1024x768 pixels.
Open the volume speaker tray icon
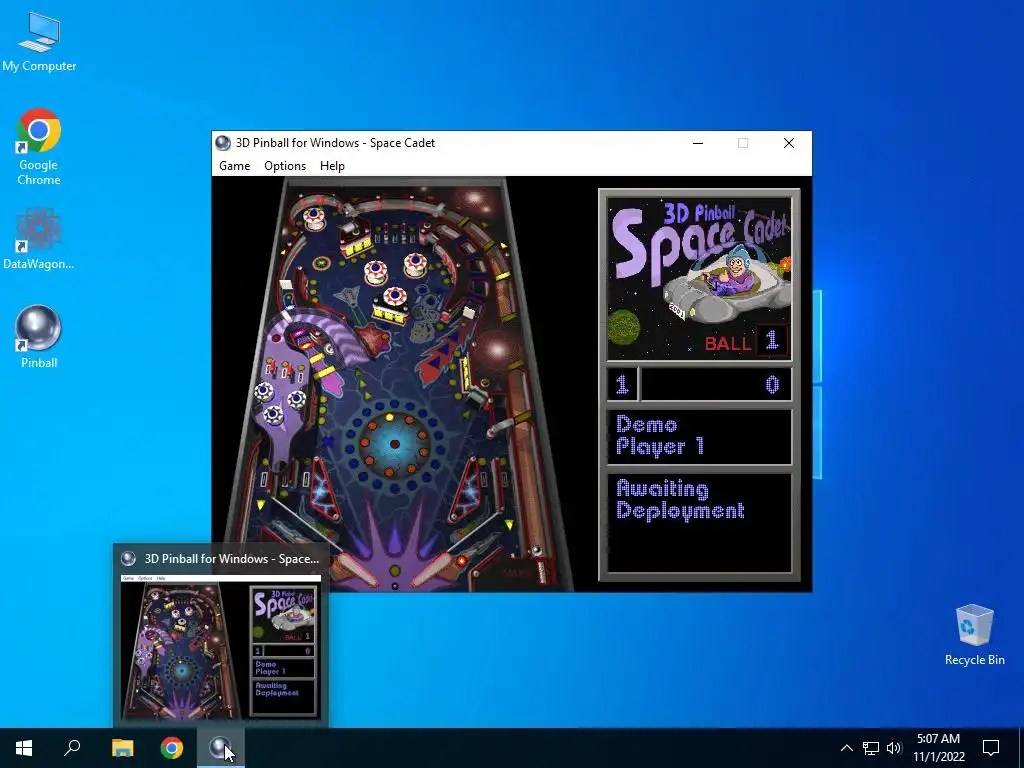[894, 748]
